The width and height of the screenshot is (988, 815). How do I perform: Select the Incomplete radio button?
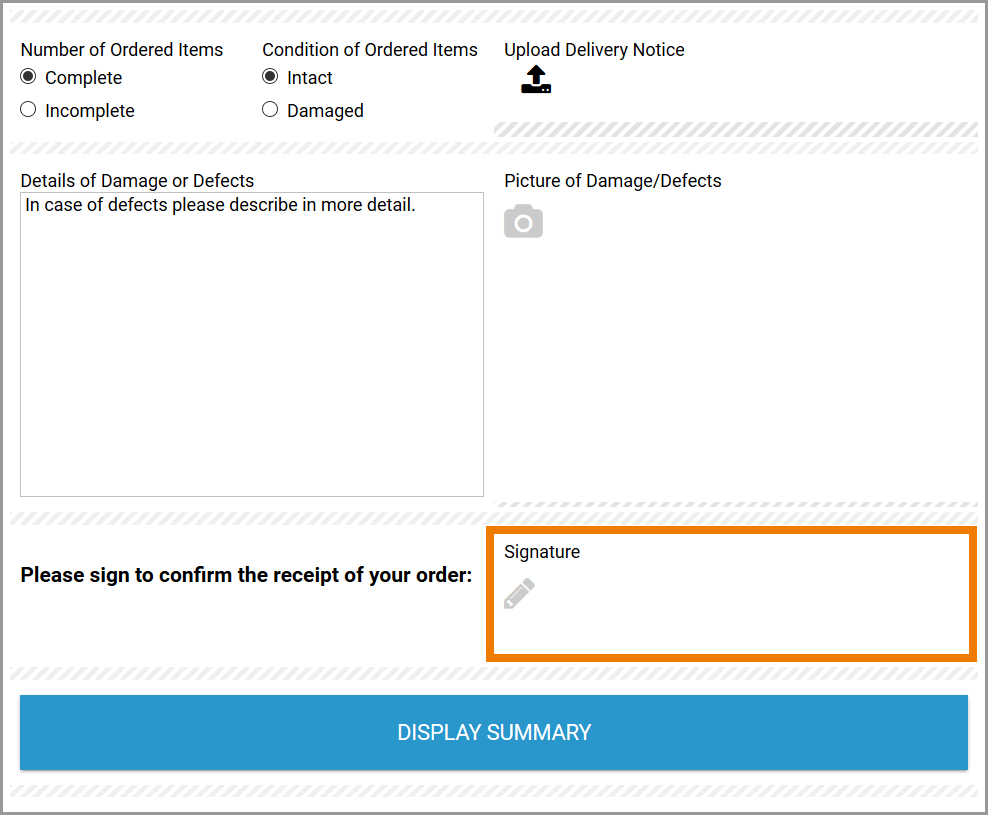pyautogui.click(x=28, y=110)
